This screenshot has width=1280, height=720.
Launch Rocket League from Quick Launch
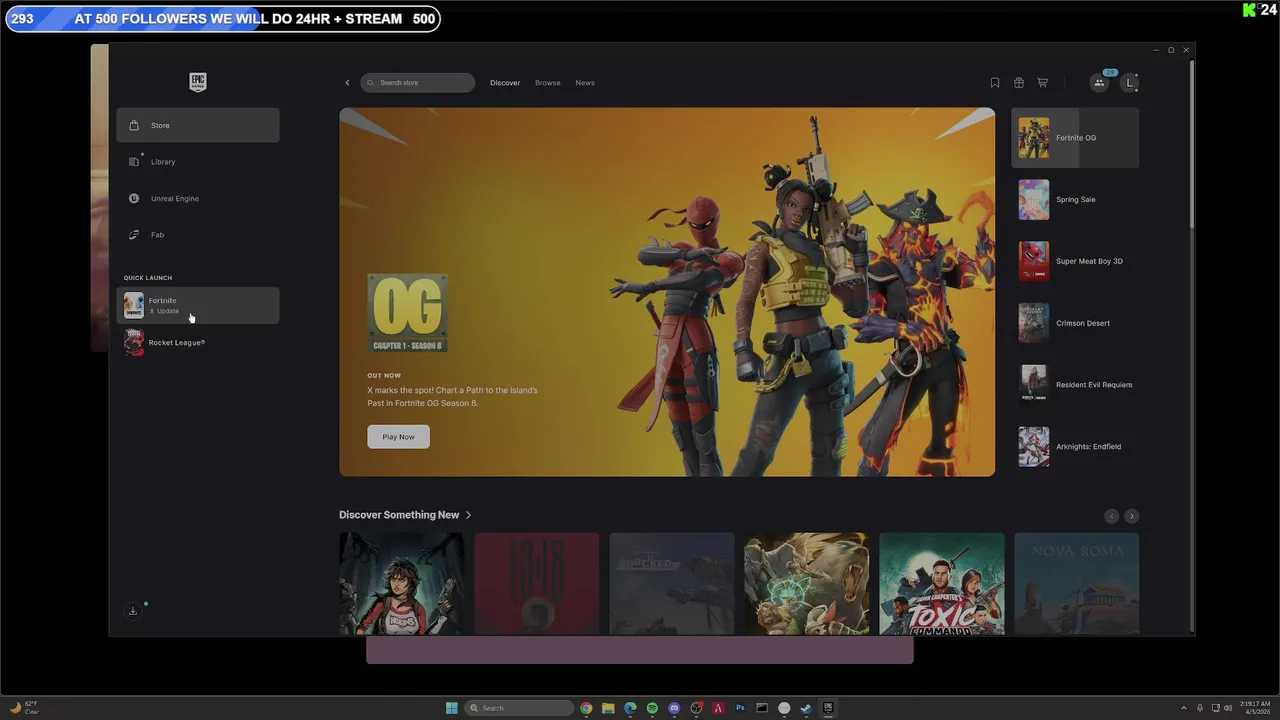click(x=198, y=343)
